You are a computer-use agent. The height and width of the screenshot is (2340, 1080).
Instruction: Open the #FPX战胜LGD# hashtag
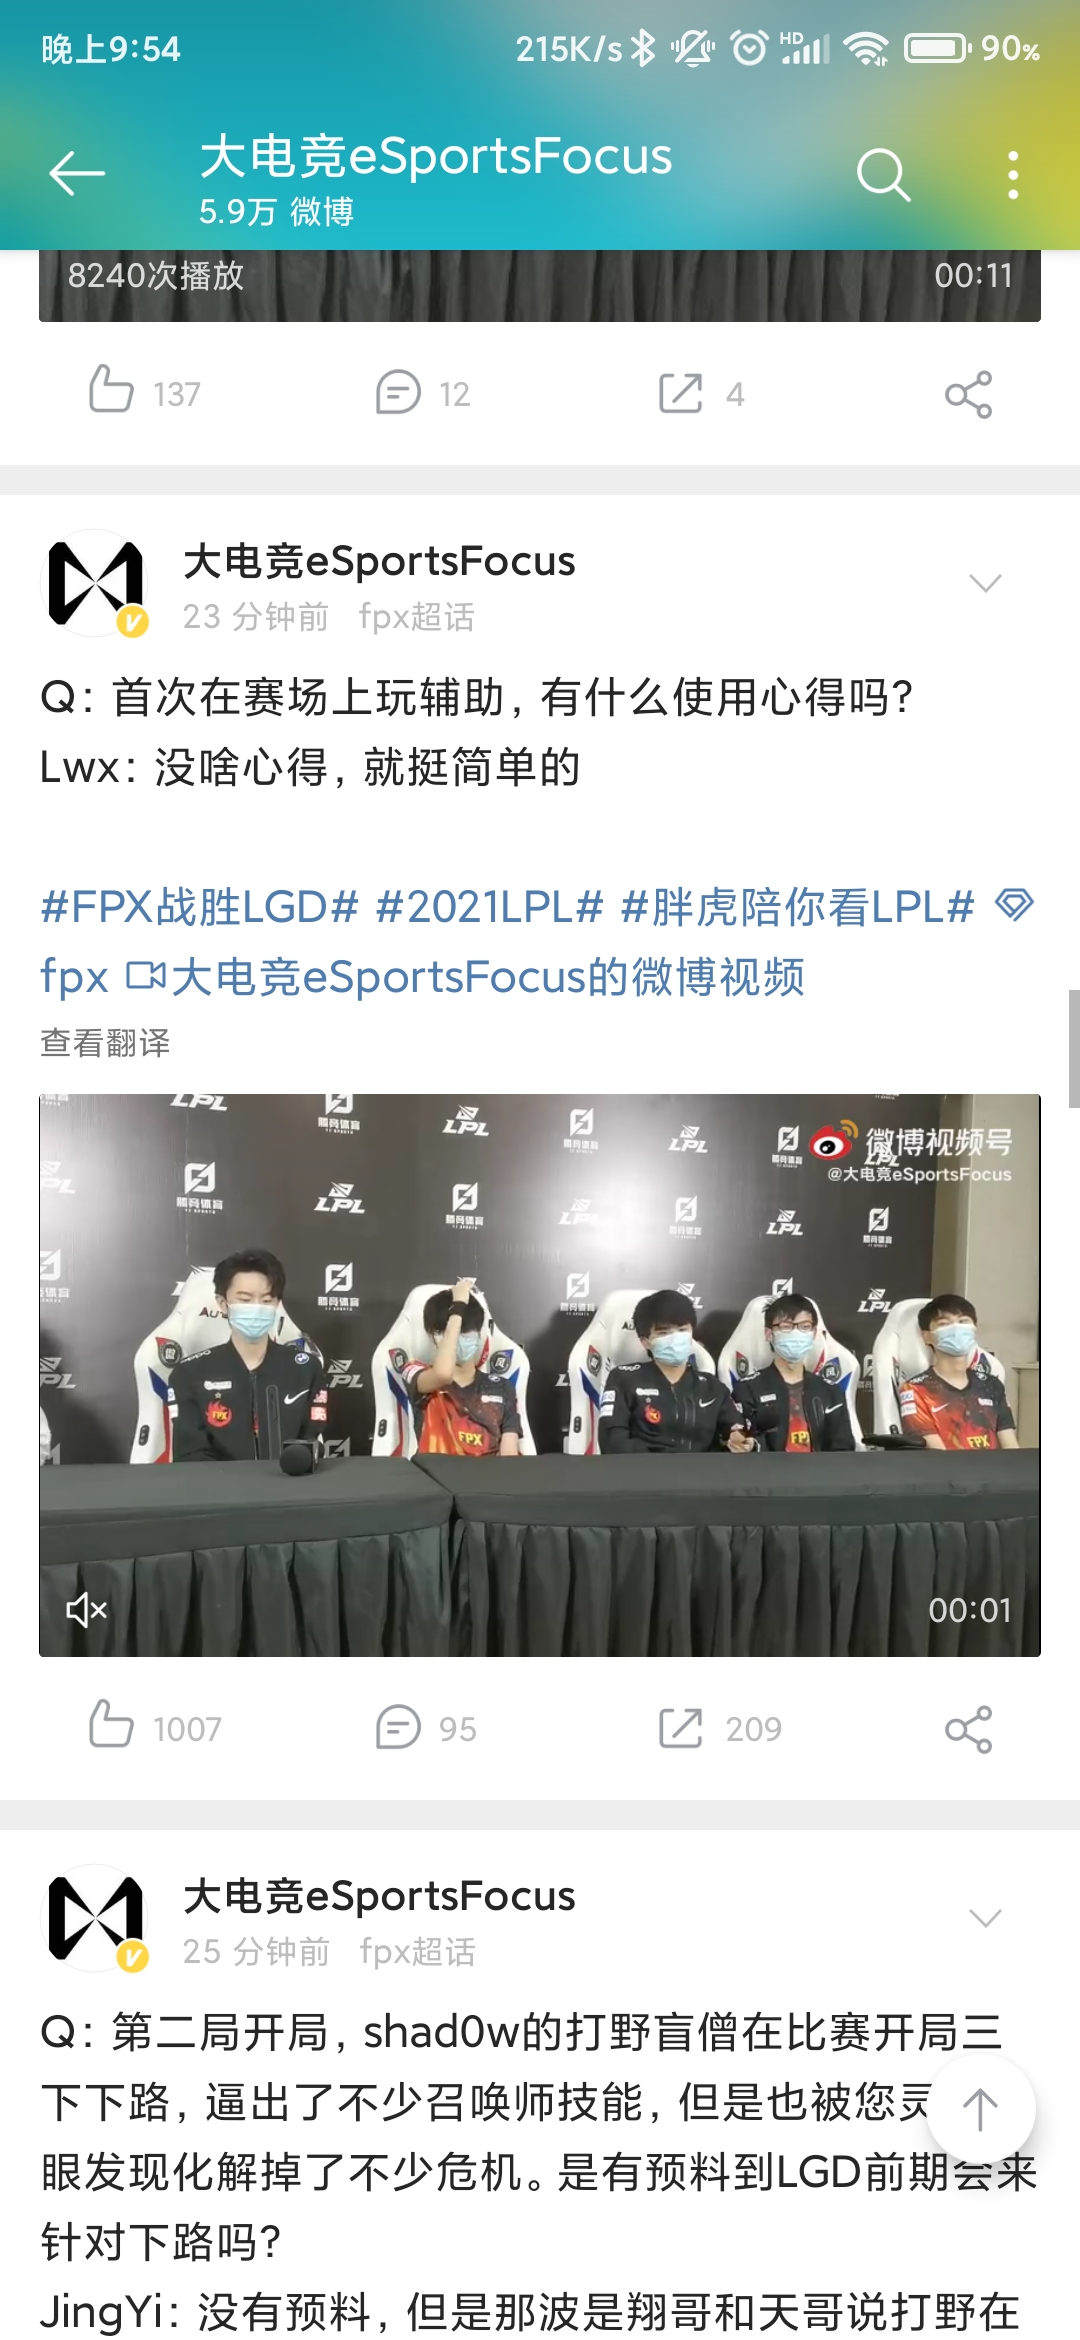[x=199, y=907]
